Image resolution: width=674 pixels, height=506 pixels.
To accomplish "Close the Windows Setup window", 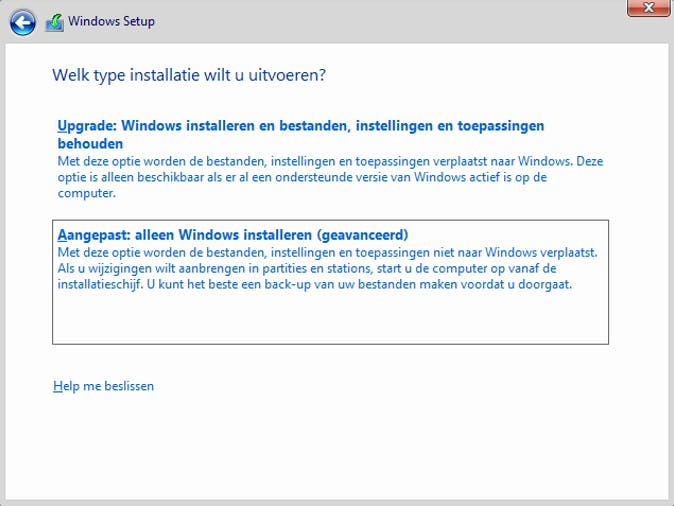I will coord(648,8).
